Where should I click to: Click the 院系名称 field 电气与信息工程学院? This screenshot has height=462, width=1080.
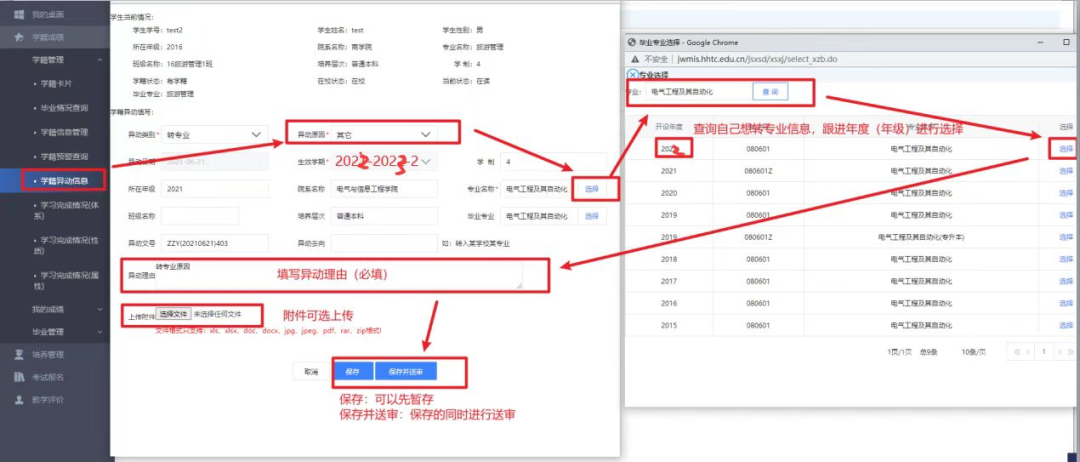pos(384,189)
